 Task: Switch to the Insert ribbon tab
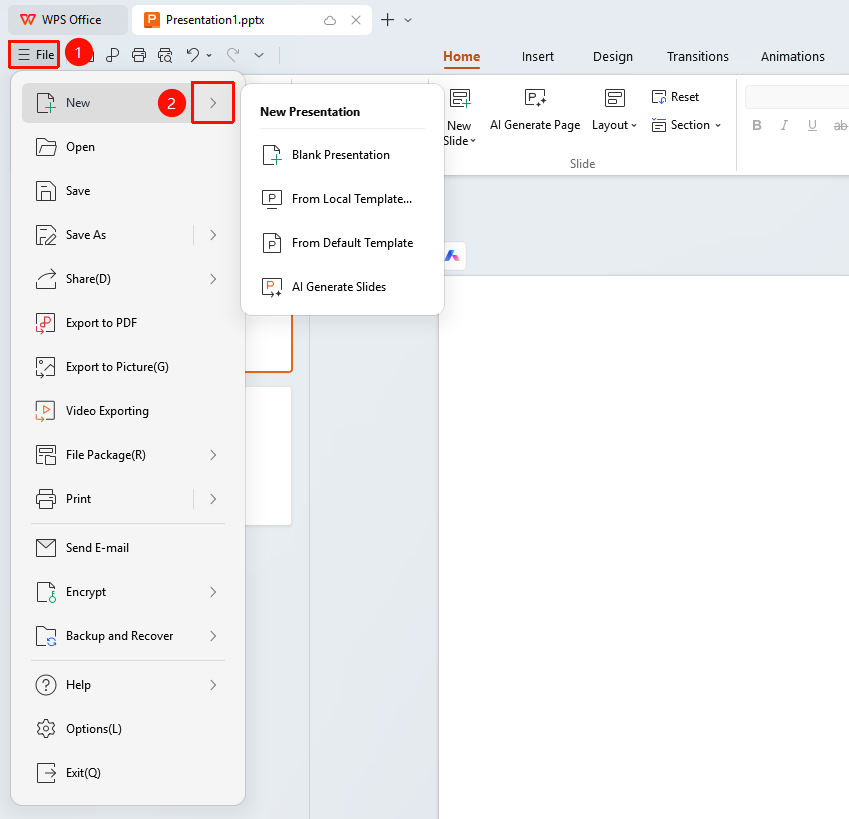click(x=538, y=56)
